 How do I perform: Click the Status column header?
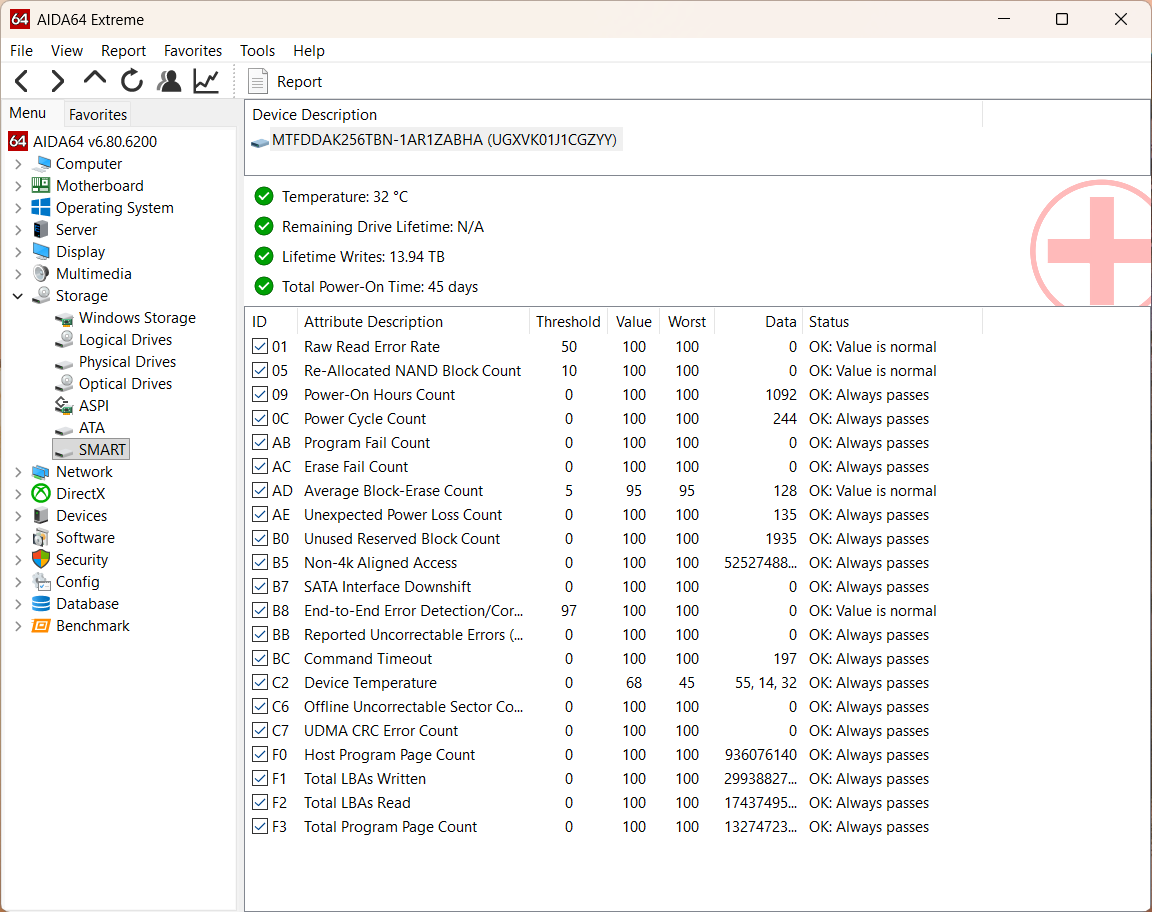[x=892, y=322]
